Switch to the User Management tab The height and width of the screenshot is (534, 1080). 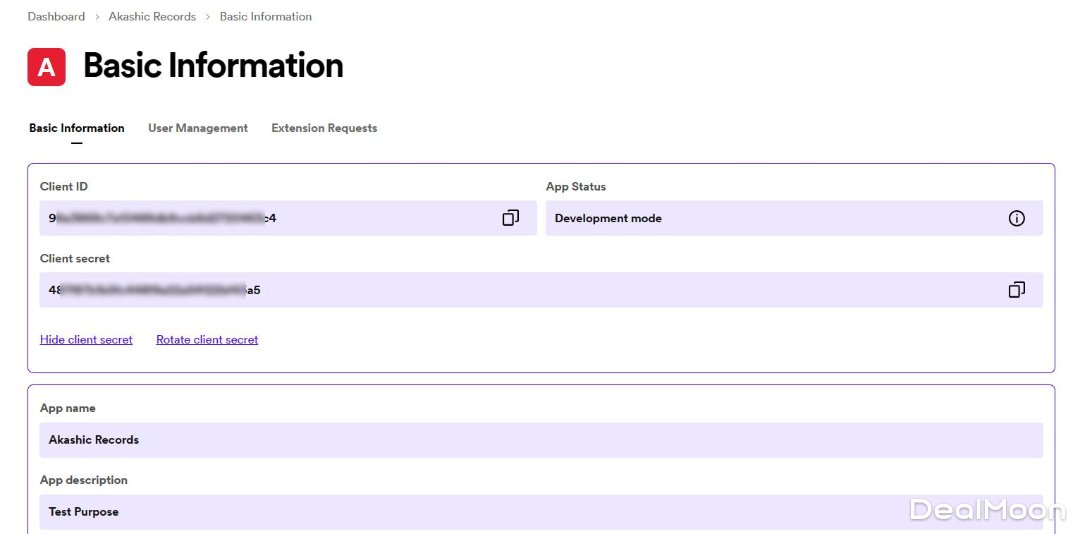198,128
